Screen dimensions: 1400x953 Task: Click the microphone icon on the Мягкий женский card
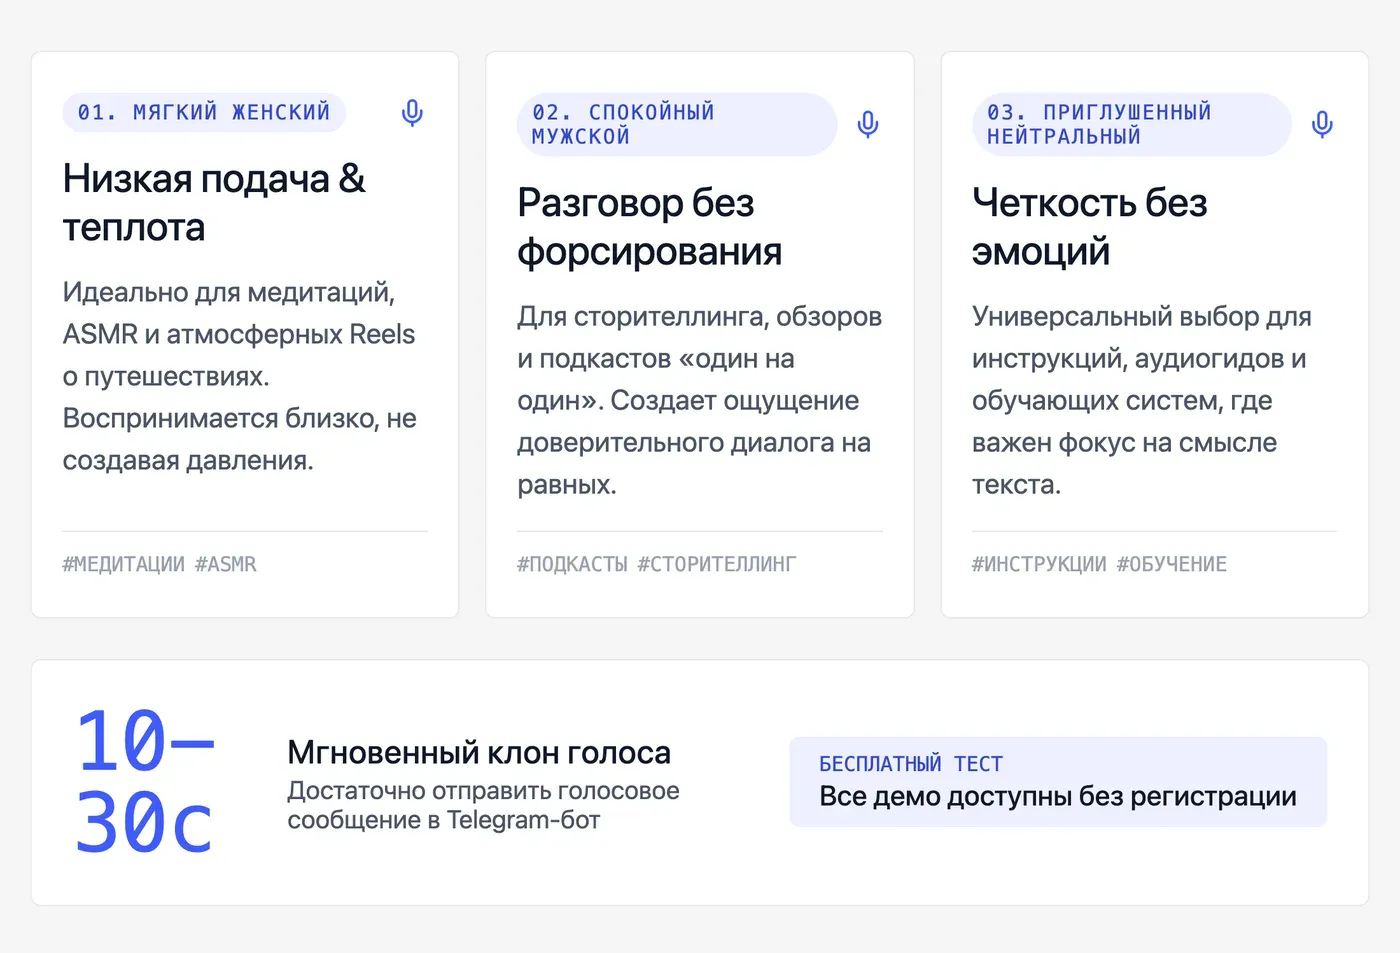click(x=412, y=113)
